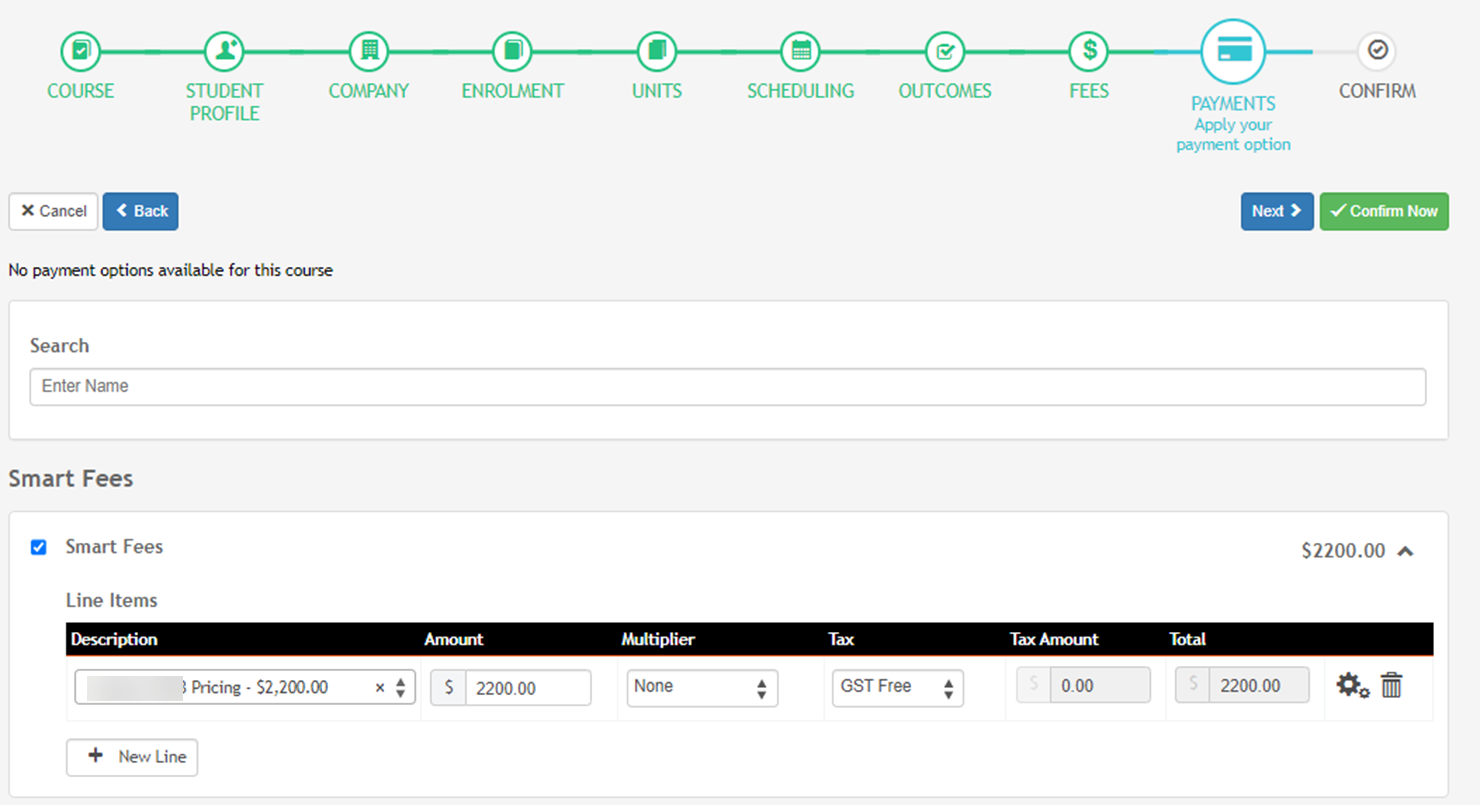Open the Multiplier None dropdown

(x=702, y=687)
